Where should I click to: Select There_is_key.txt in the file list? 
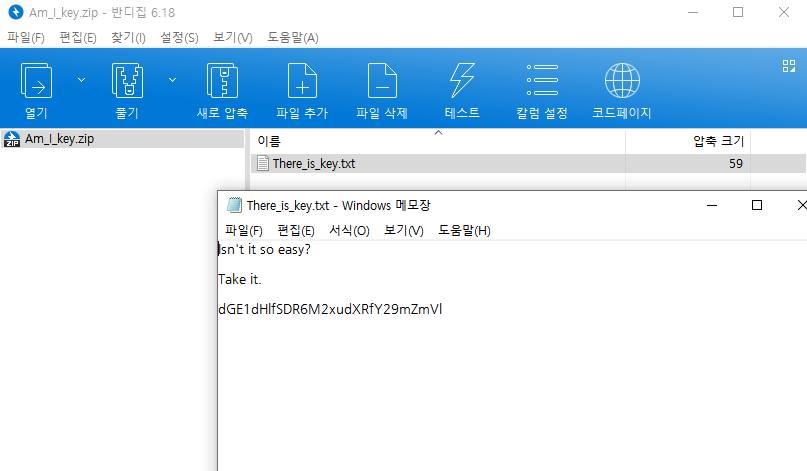point(314,164)
